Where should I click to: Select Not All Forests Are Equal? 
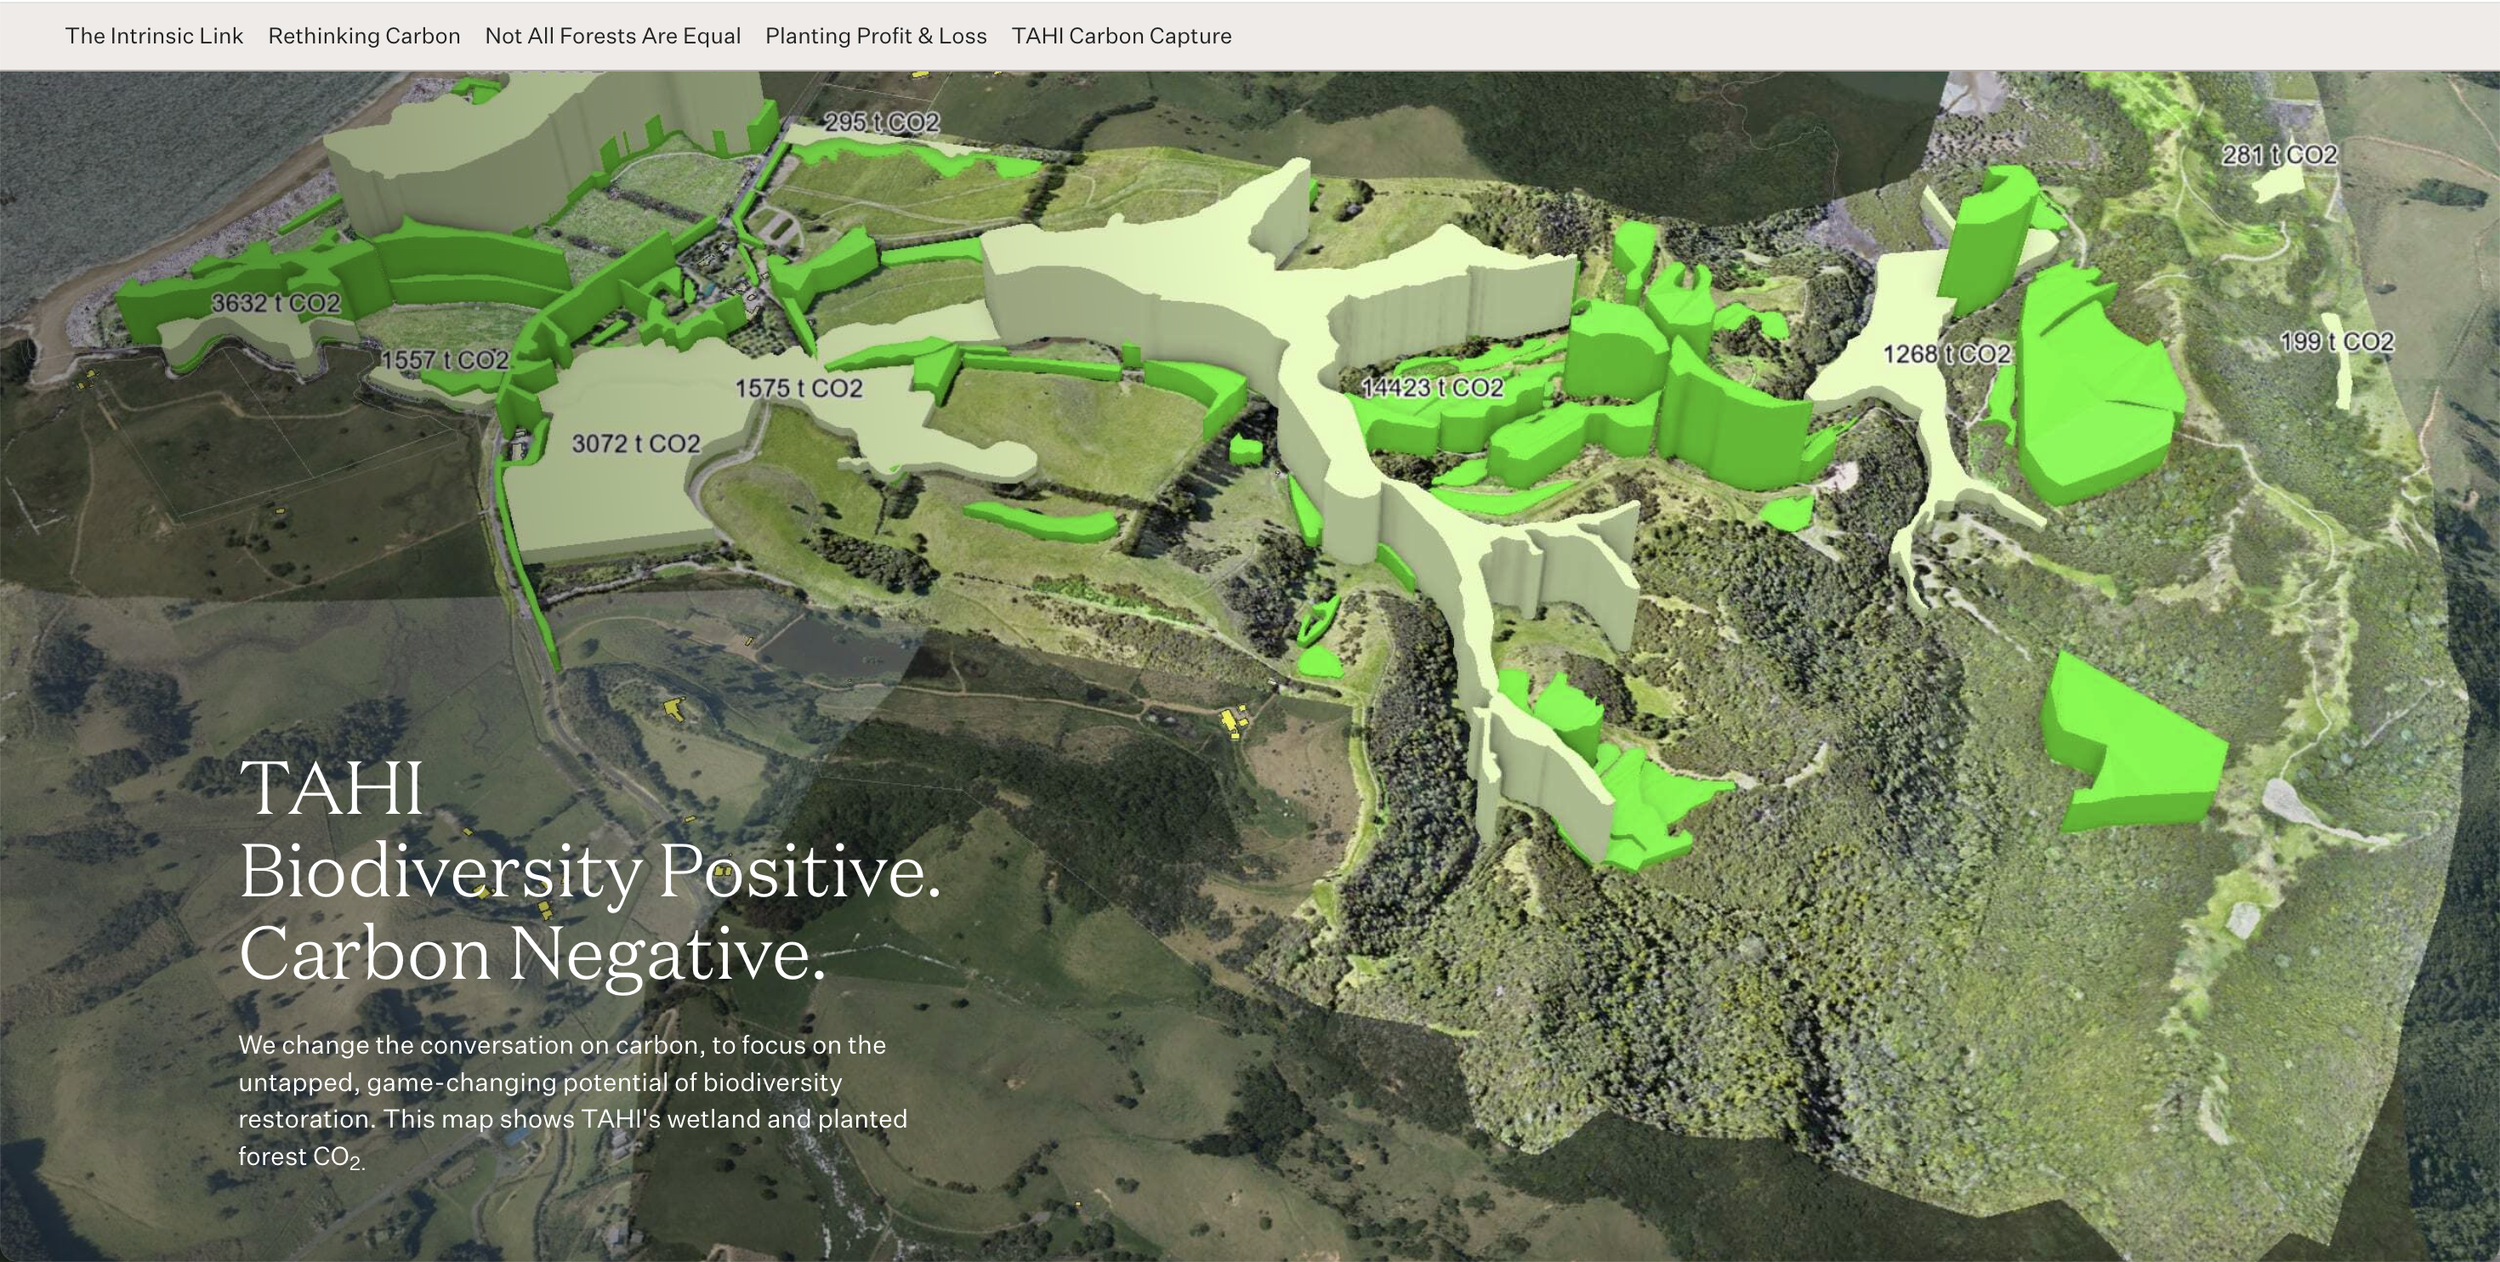[x=613, y=36]
